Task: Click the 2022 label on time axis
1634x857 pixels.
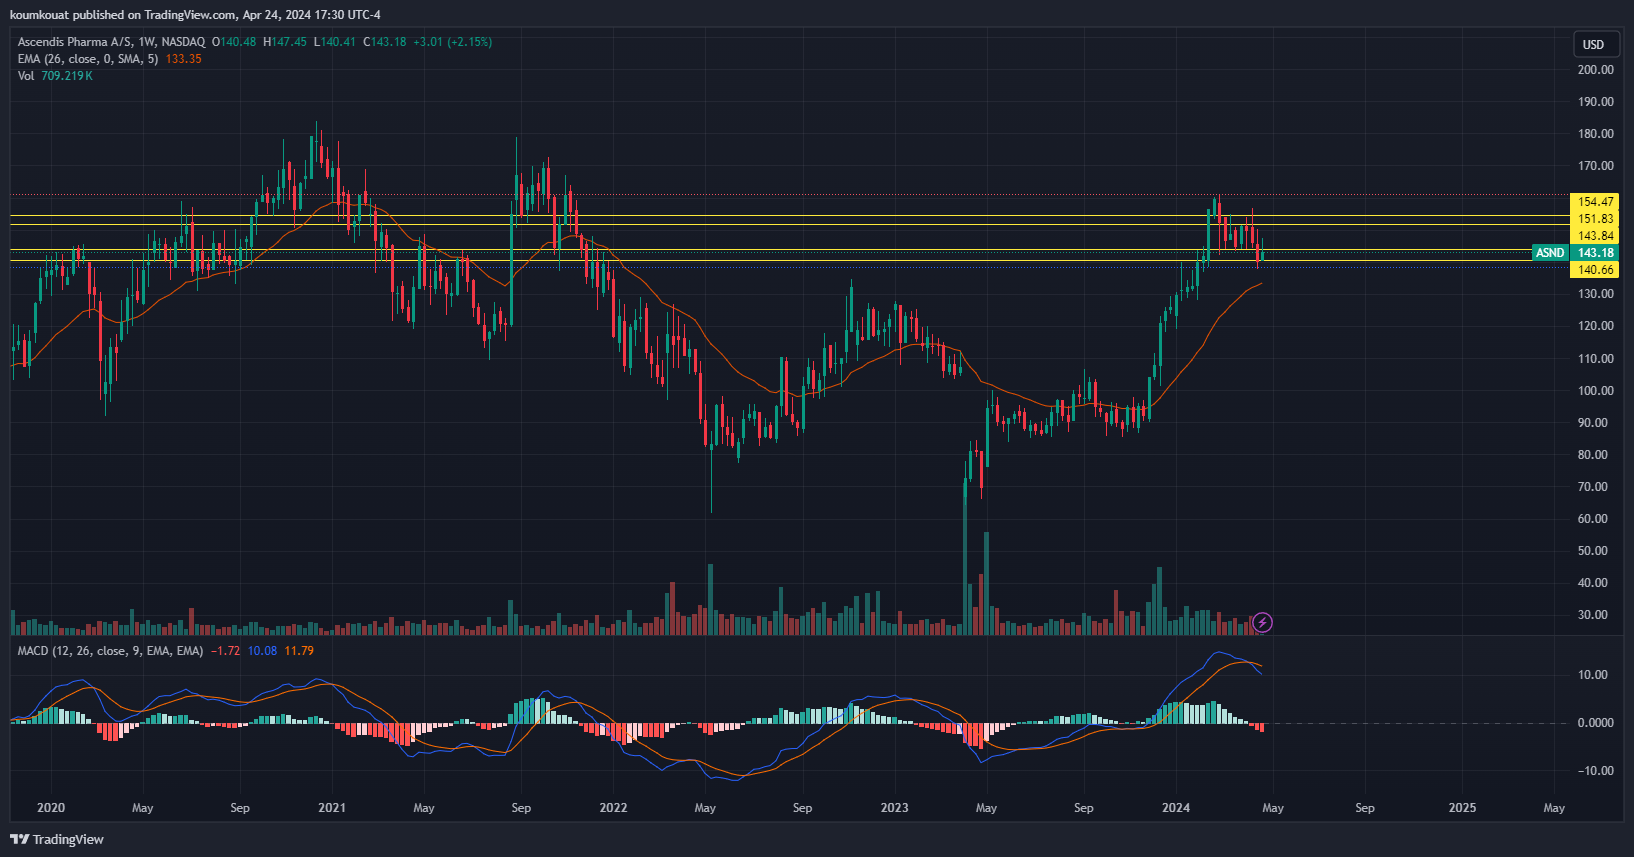Action: pyautogui.click(x=613, y=808)
